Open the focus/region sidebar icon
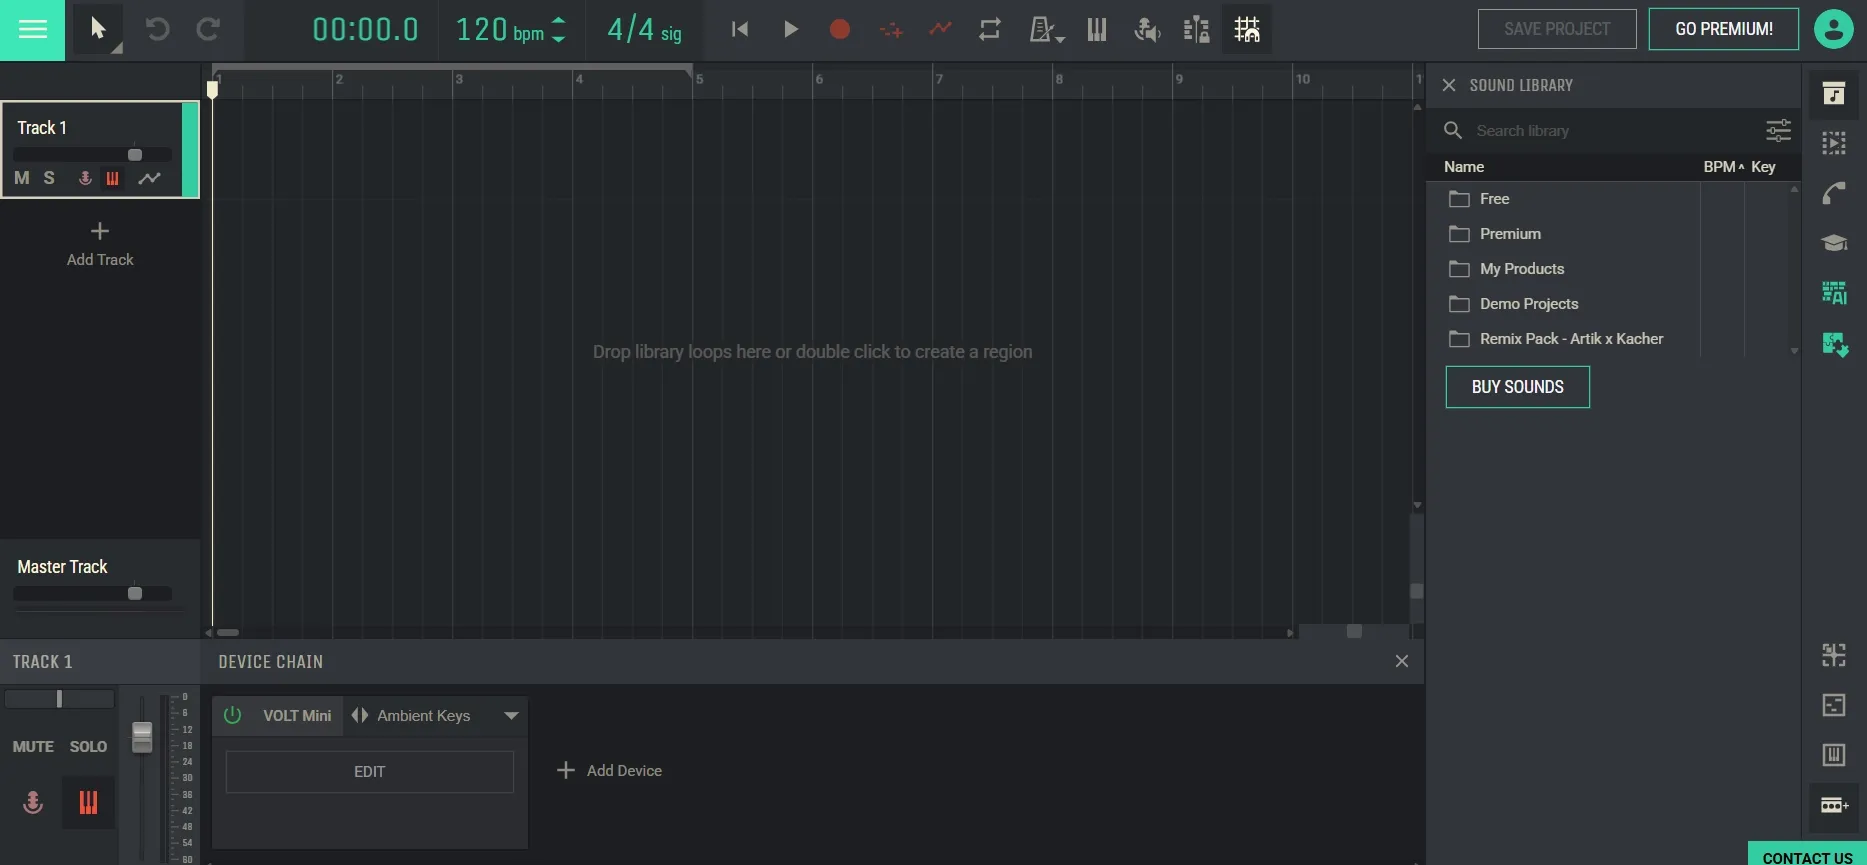1867x865 pixels. point(1834,655)
